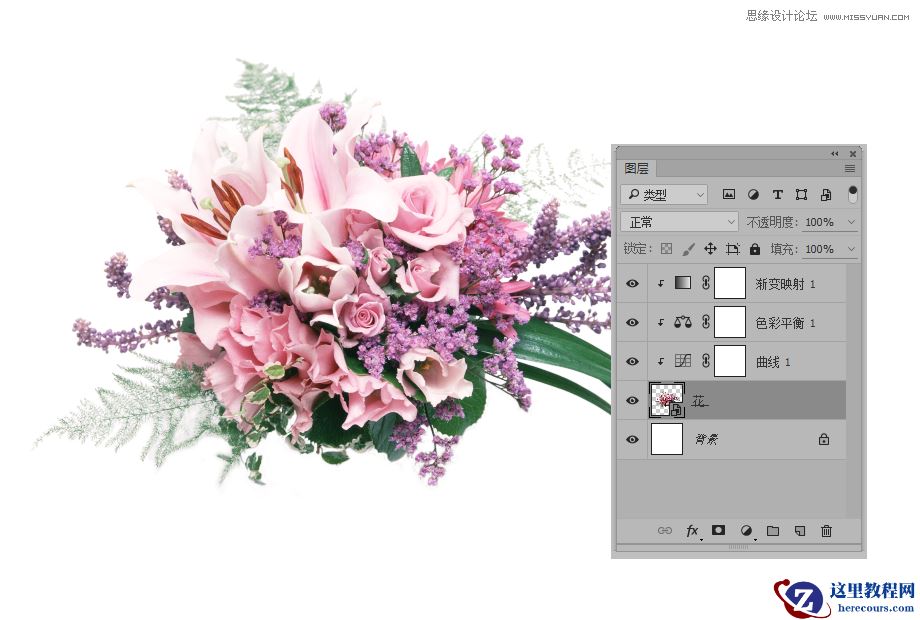Open the new adjustment layer icon
Viewport: 920px width, 620px height.
[x=746, y=530]
